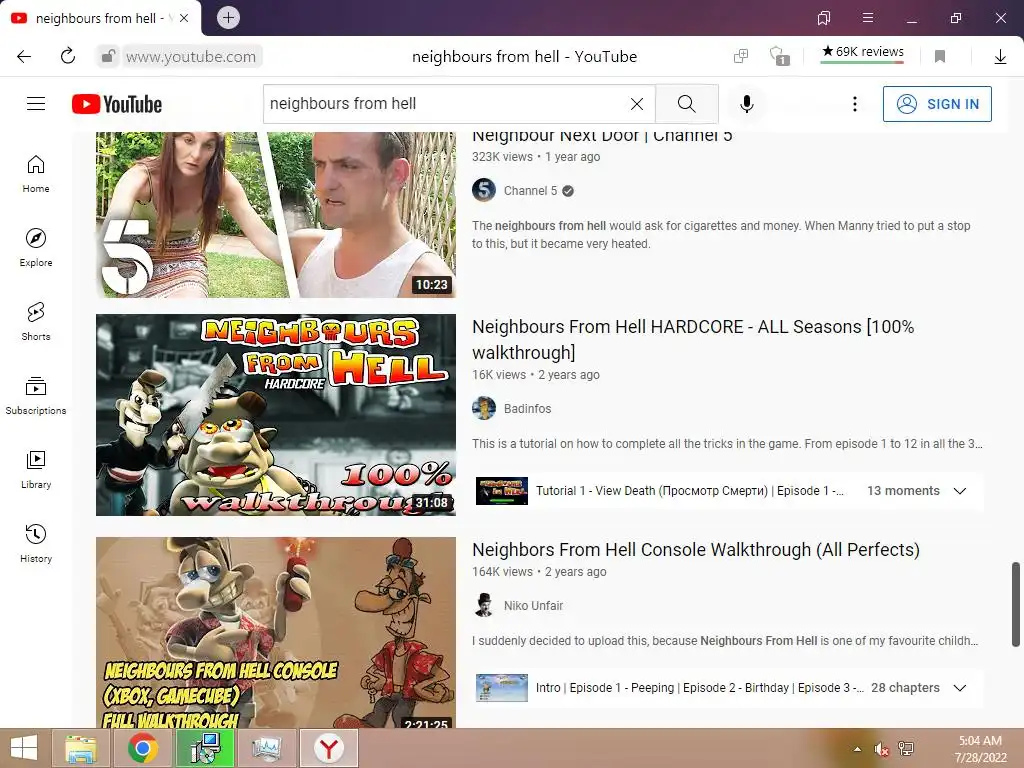The width and height of the screenshot is (1024, 768).
Task: Open Google Chrome from taskbar
Action: tap(142, 748)
